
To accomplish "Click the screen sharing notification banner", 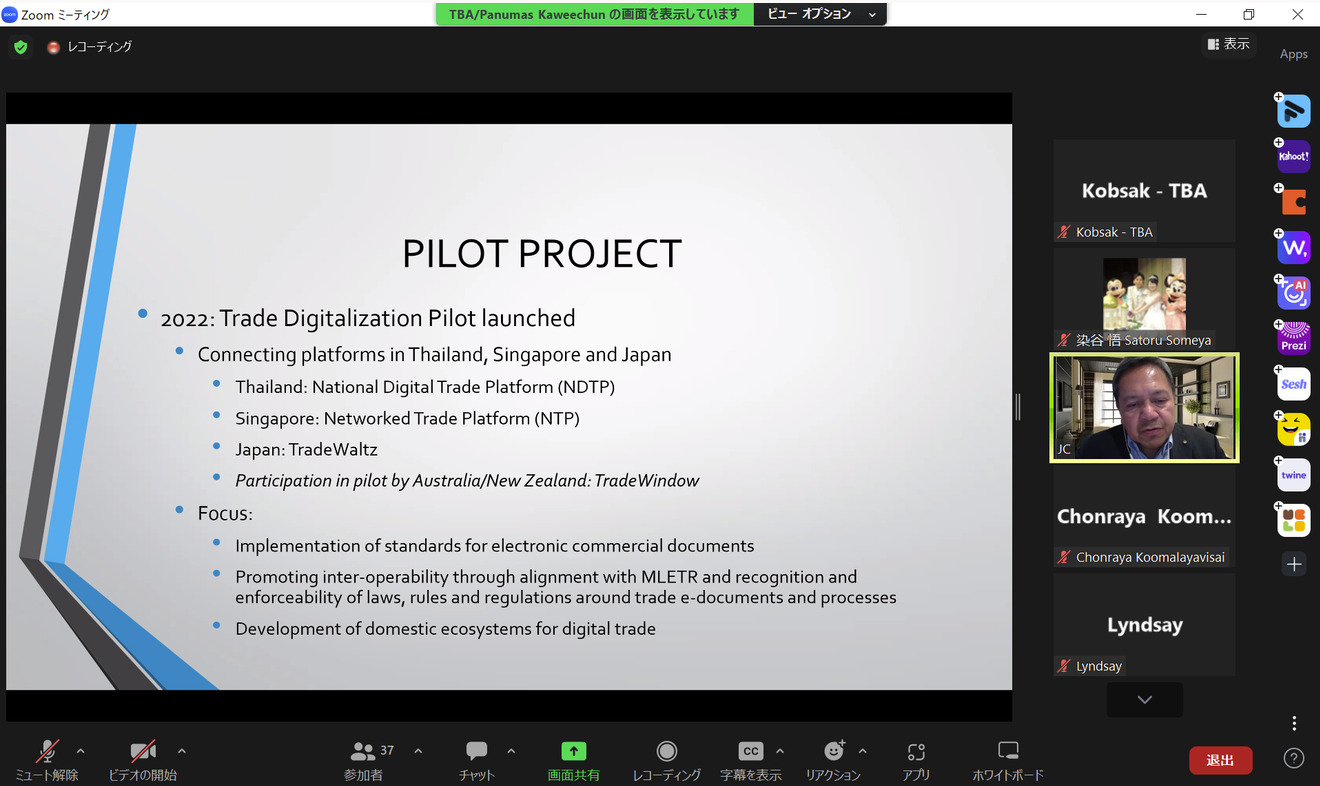I will coord(595,14).
